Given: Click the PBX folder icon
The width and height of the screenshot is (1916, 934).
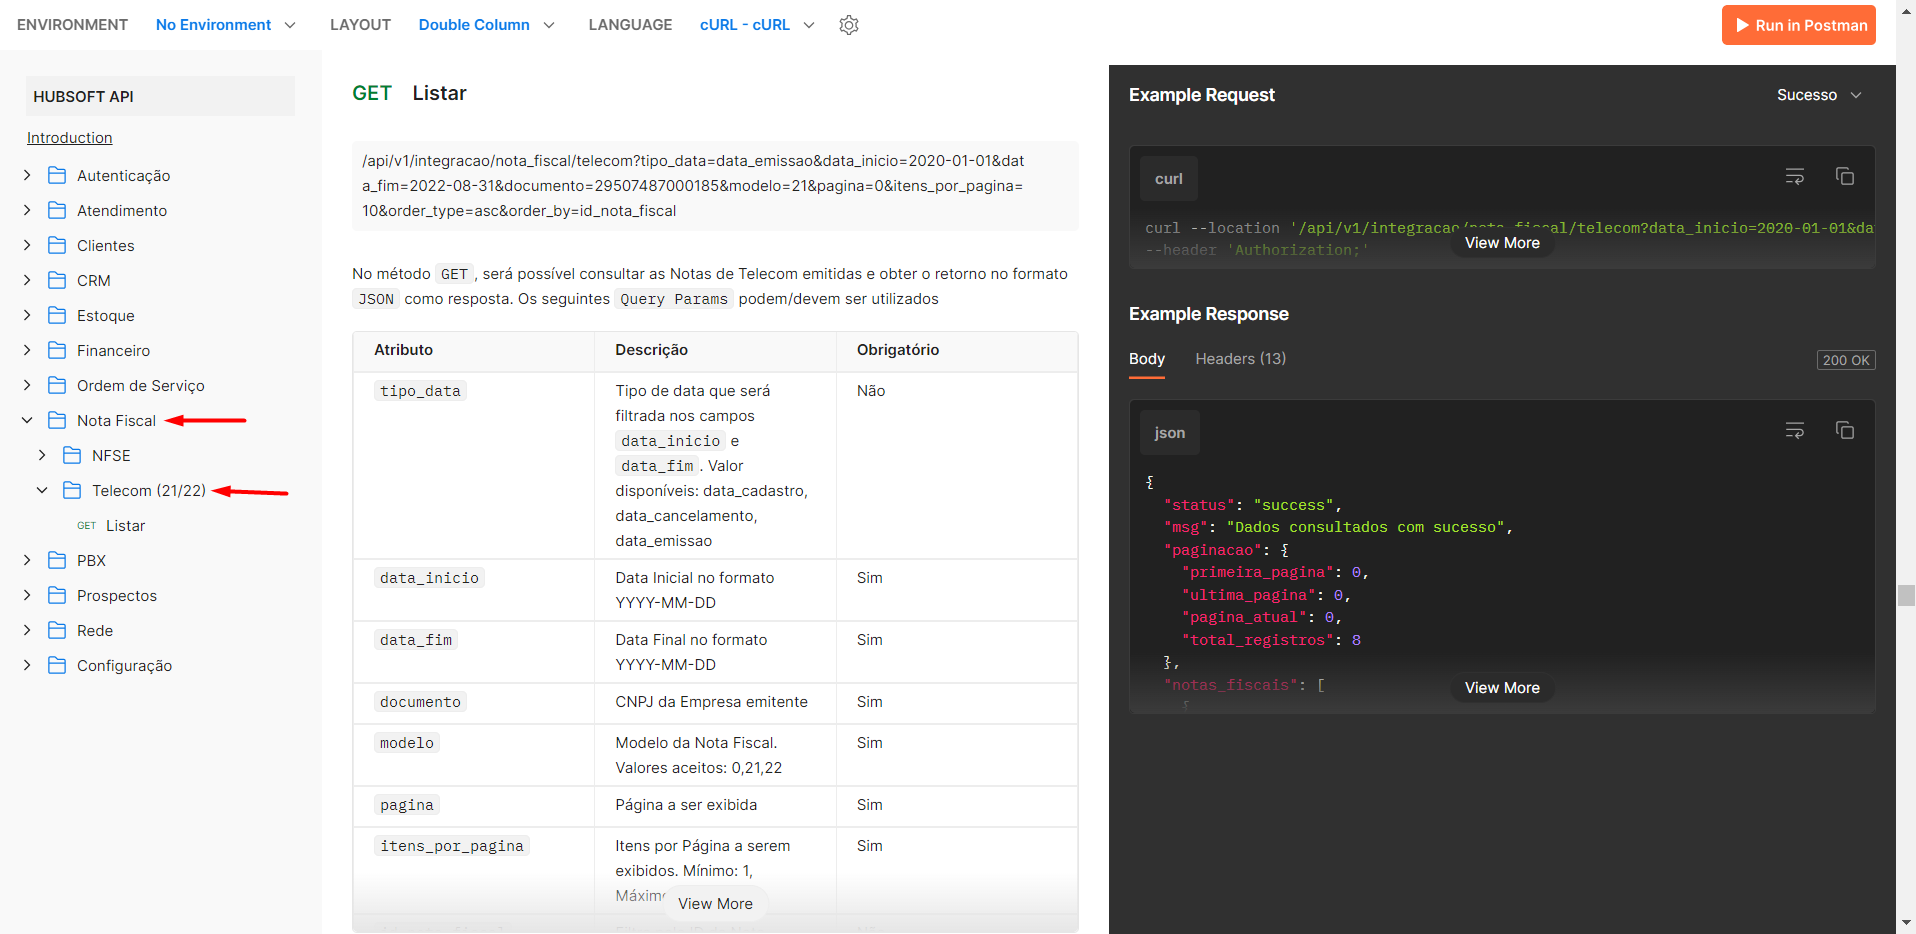Looking at the screenshot, I should [57, 560].
